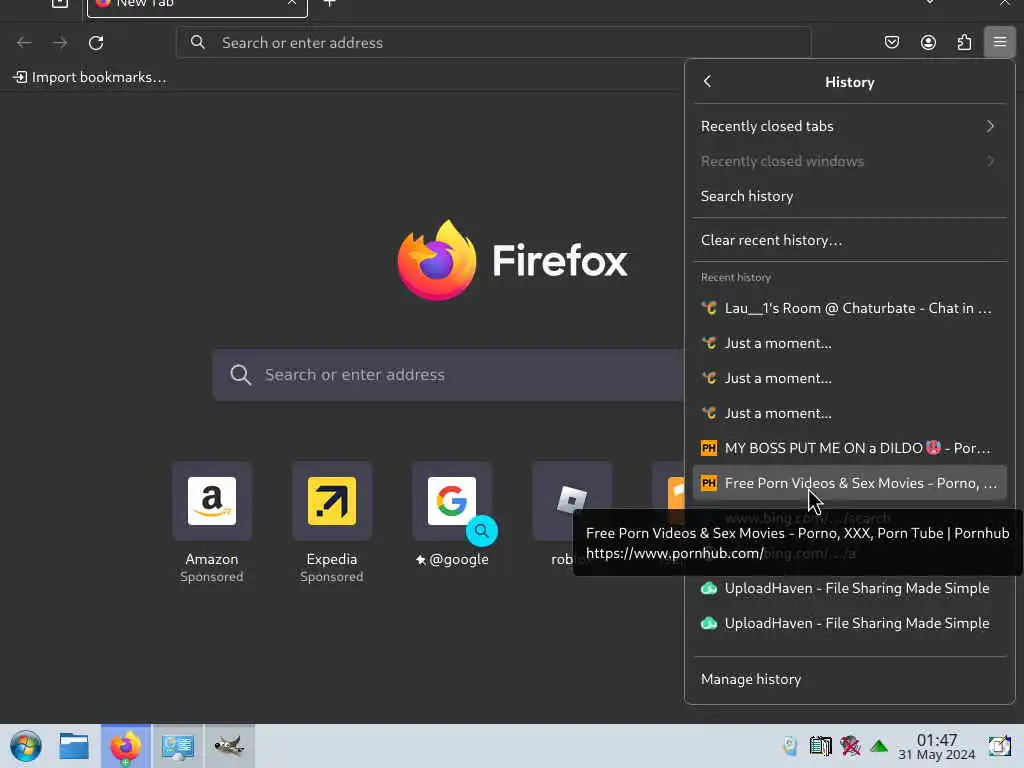Screen dimensions: 1024x768
Task: Open the file manager from the taskbar
Action: pyautogui.click(x=74, y=746)
